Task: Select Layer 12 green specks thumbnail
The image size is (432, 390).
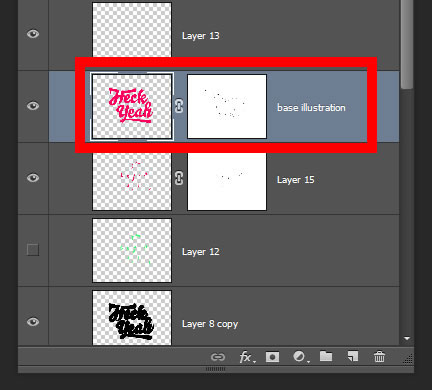Action: pyautogui.click(x=132, y=250)
